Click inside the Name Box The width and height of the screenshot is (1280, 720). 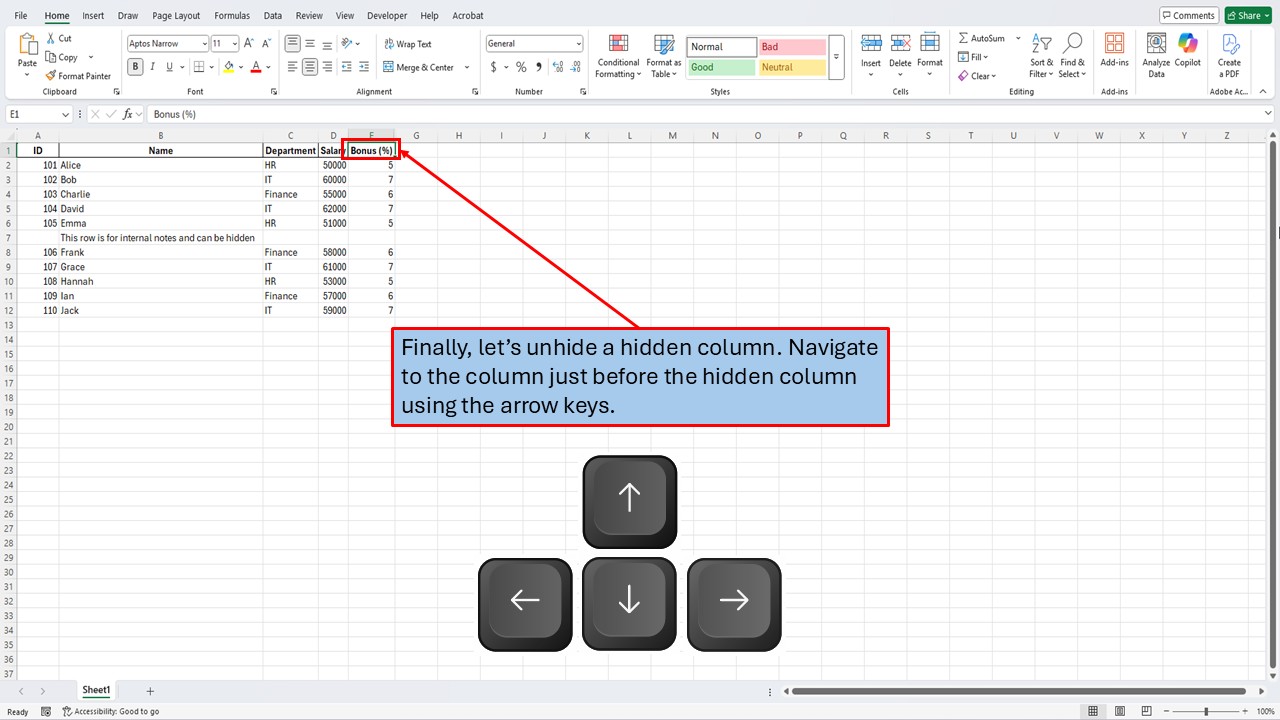point(32,114)
